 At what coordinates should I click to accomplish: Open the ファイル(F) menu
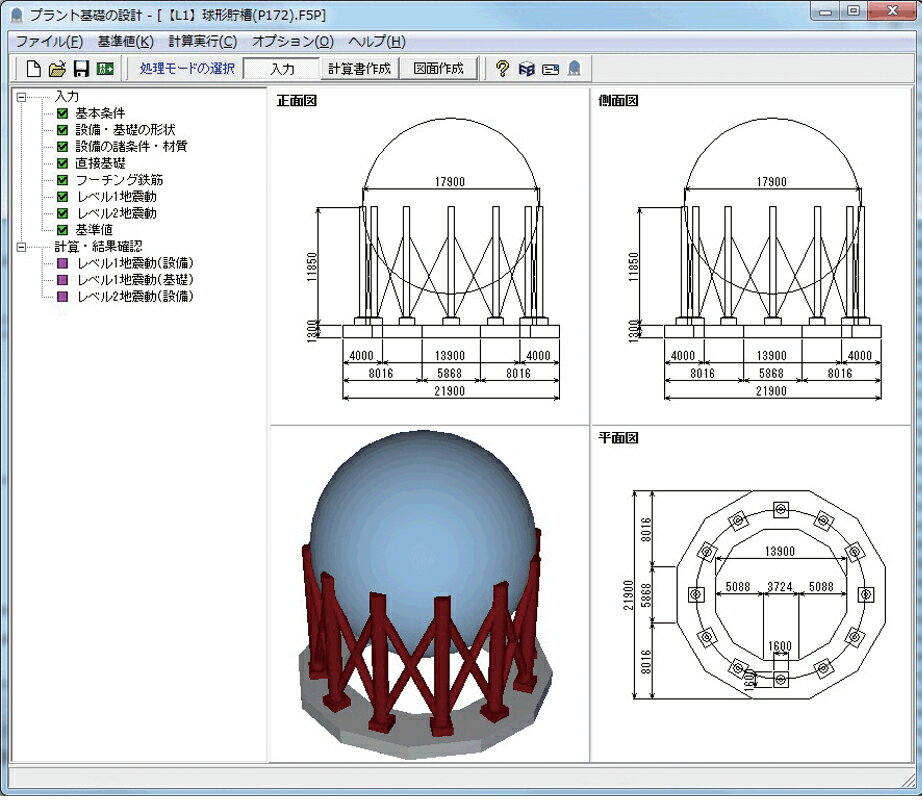49,42
